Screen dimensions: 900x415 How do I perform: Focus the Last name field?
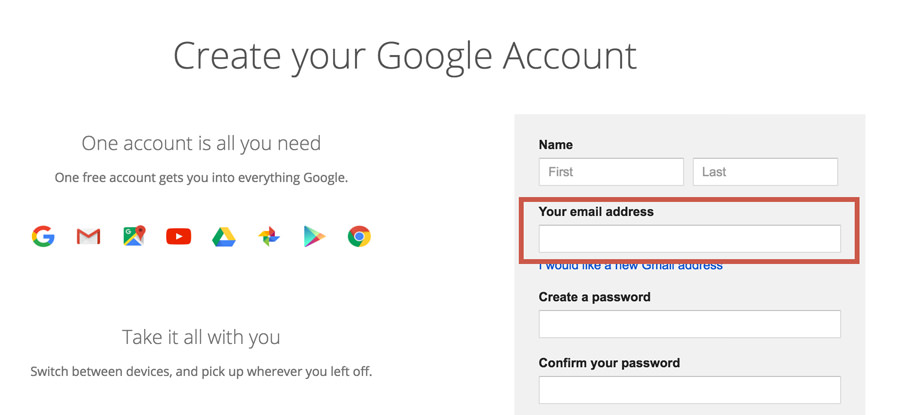point(765,172)
